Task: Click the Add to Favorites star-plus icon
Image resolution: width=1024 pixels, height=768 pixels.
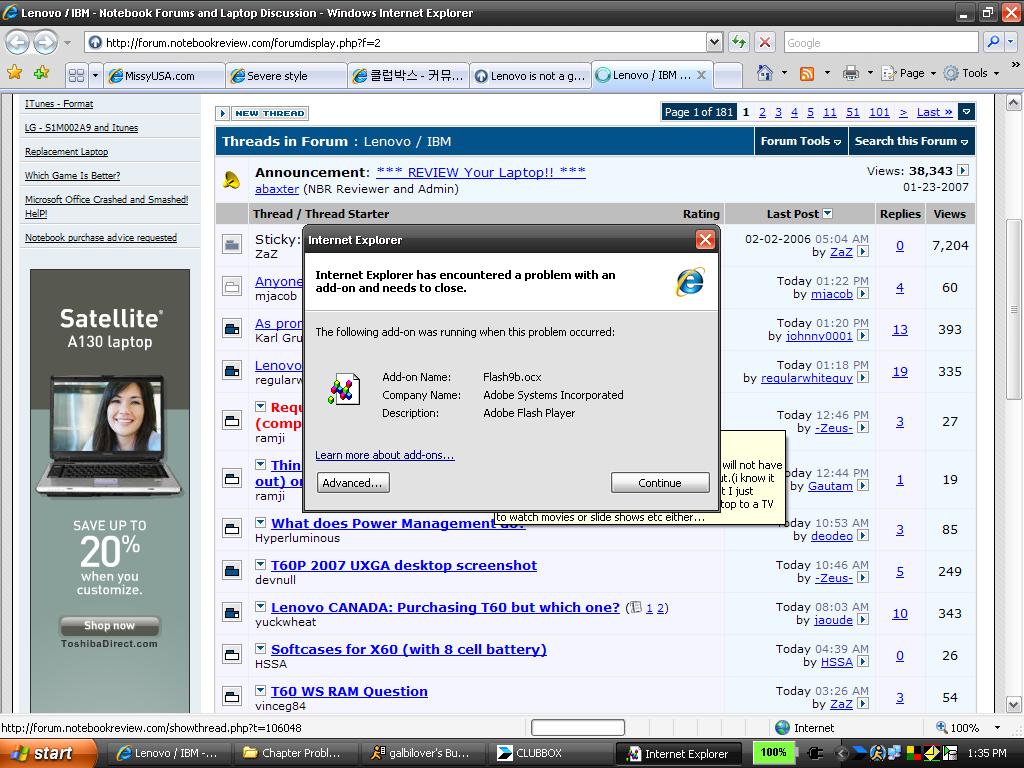Action: click(x=42, y=73)
